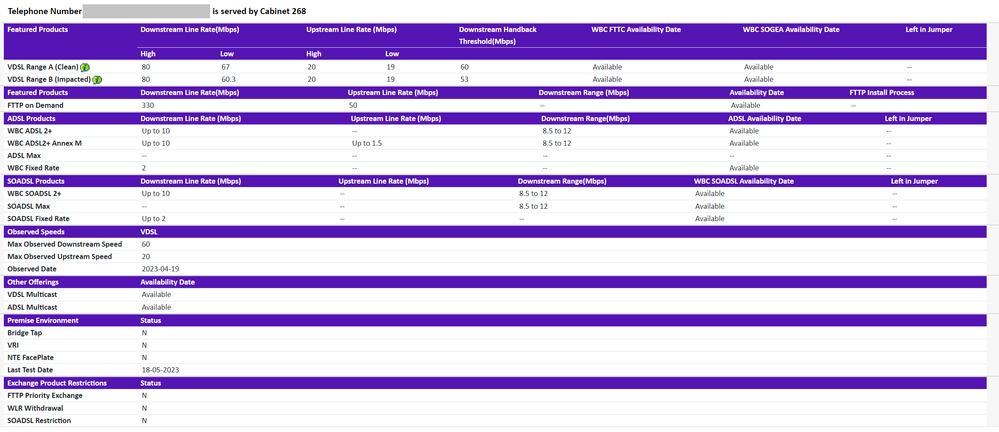Click the info icon beside VDSL Range A (Clean)
Viewport: 999px width, 432px height.
85,67
